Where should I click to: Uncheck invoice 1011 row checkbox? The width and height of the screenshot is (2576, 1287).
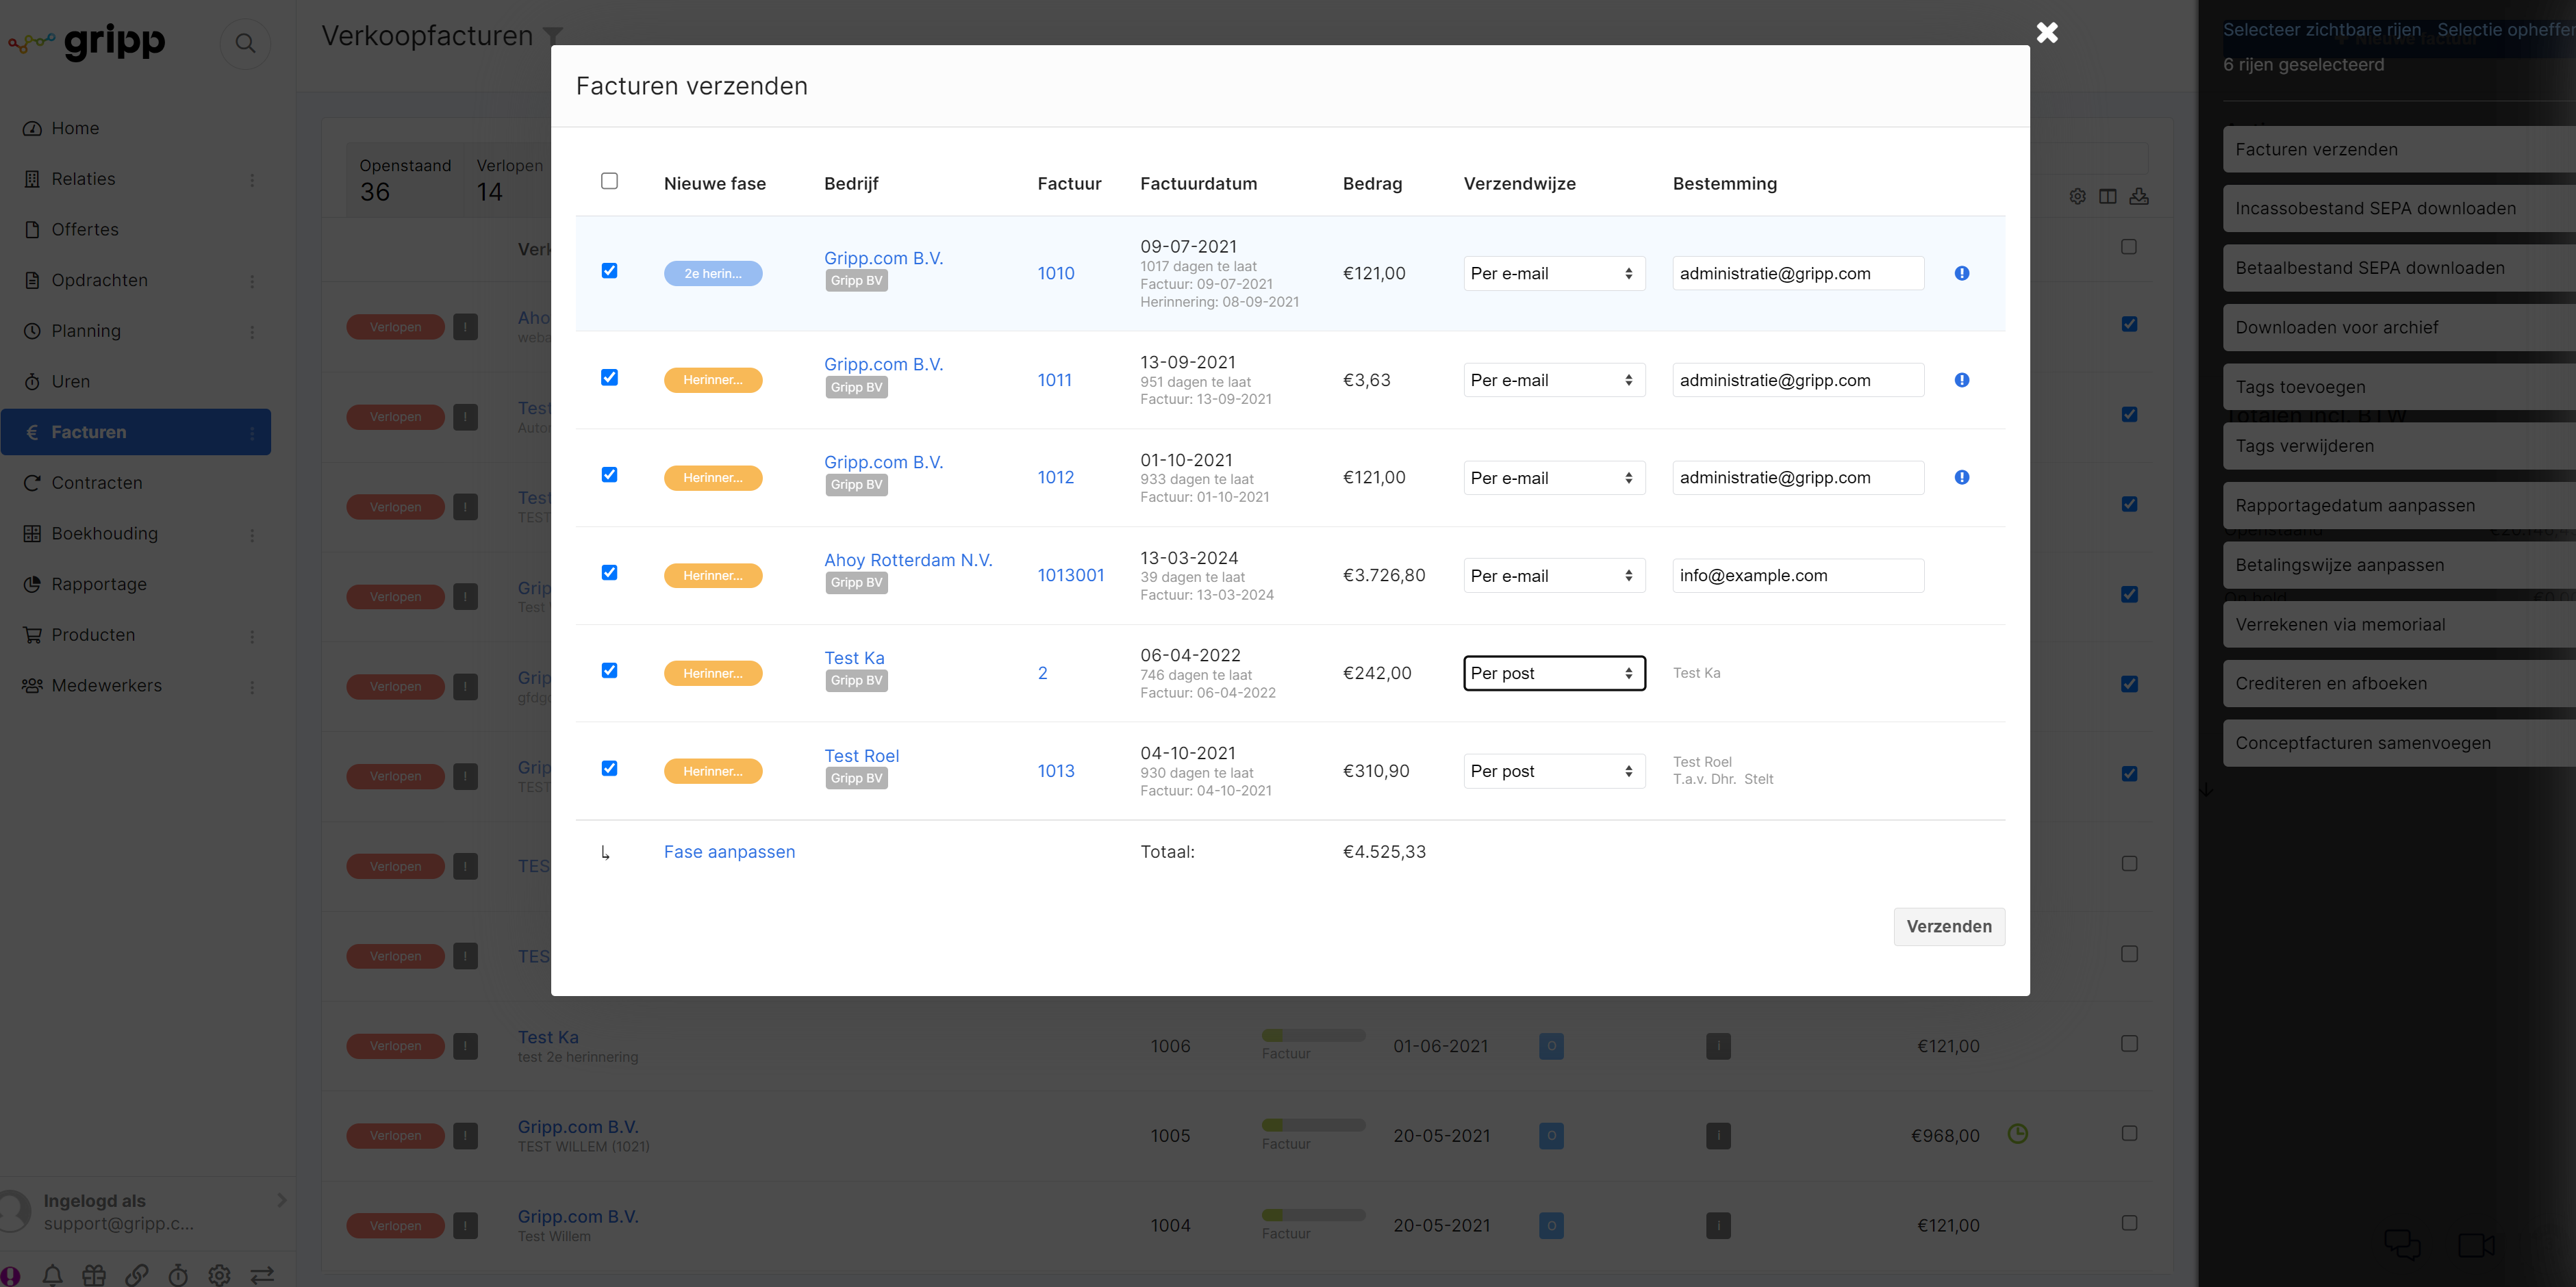609,377
